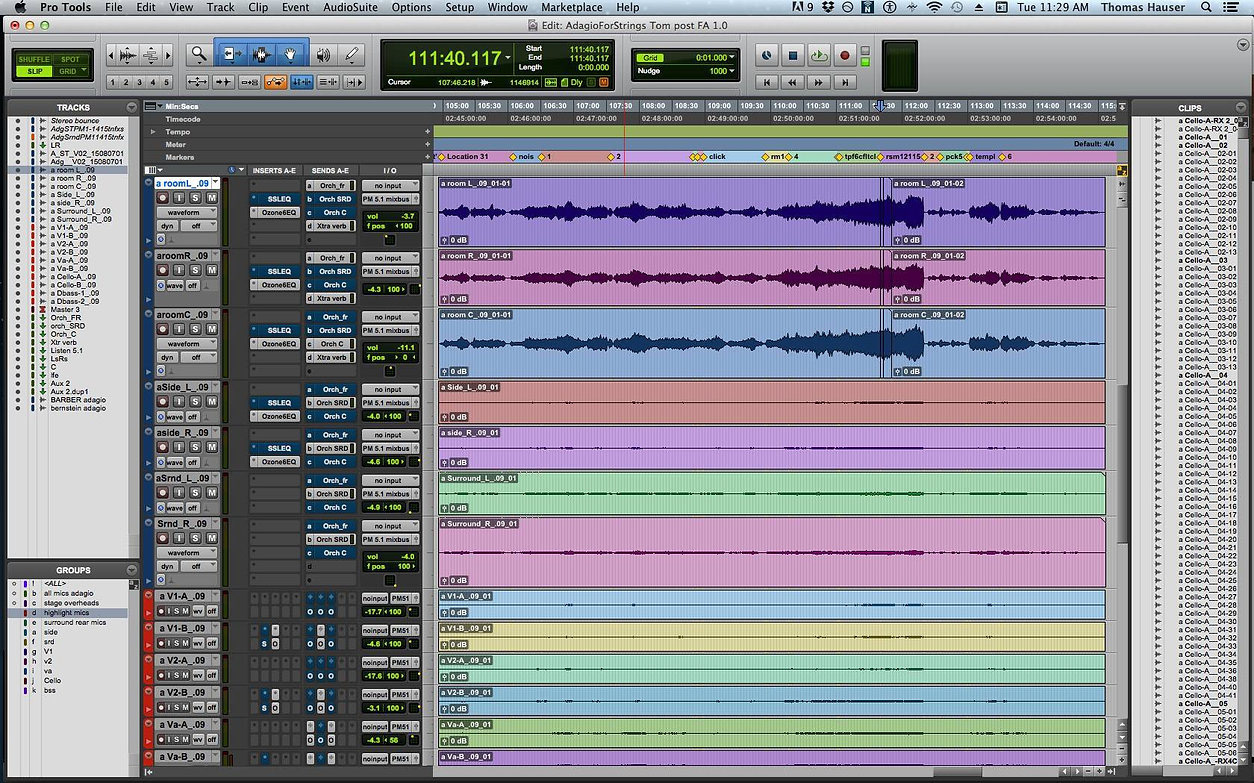Viewport: 1254px width, 783px height.
Task: Click the Rewind transport button
Action: click(793, 82)
